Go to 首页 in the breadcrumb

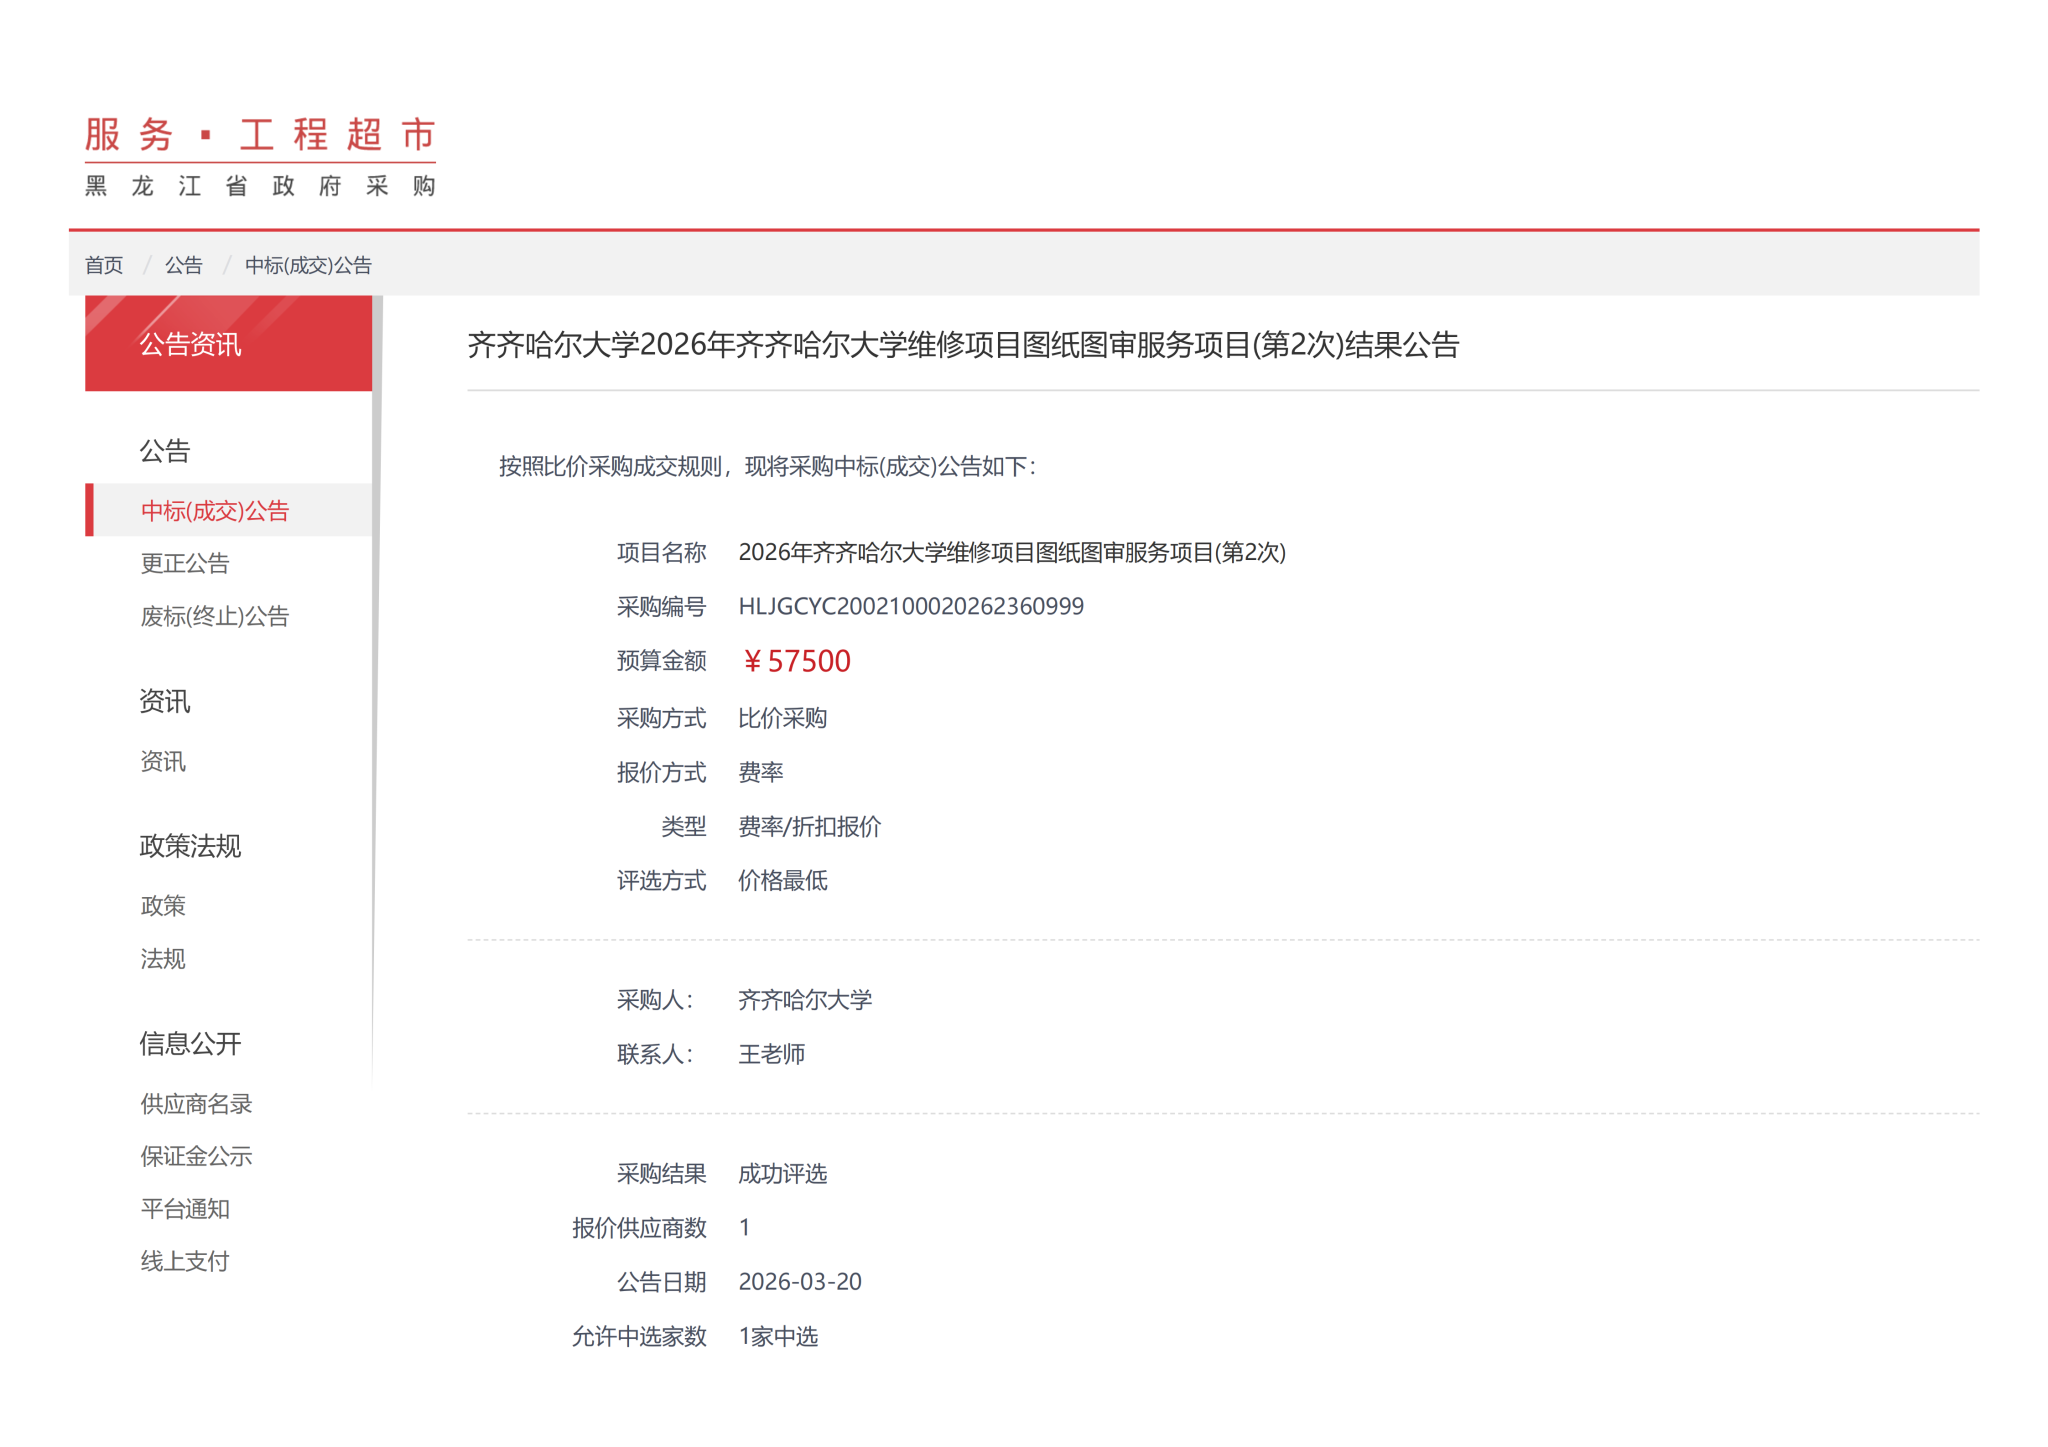coord(104,265)
